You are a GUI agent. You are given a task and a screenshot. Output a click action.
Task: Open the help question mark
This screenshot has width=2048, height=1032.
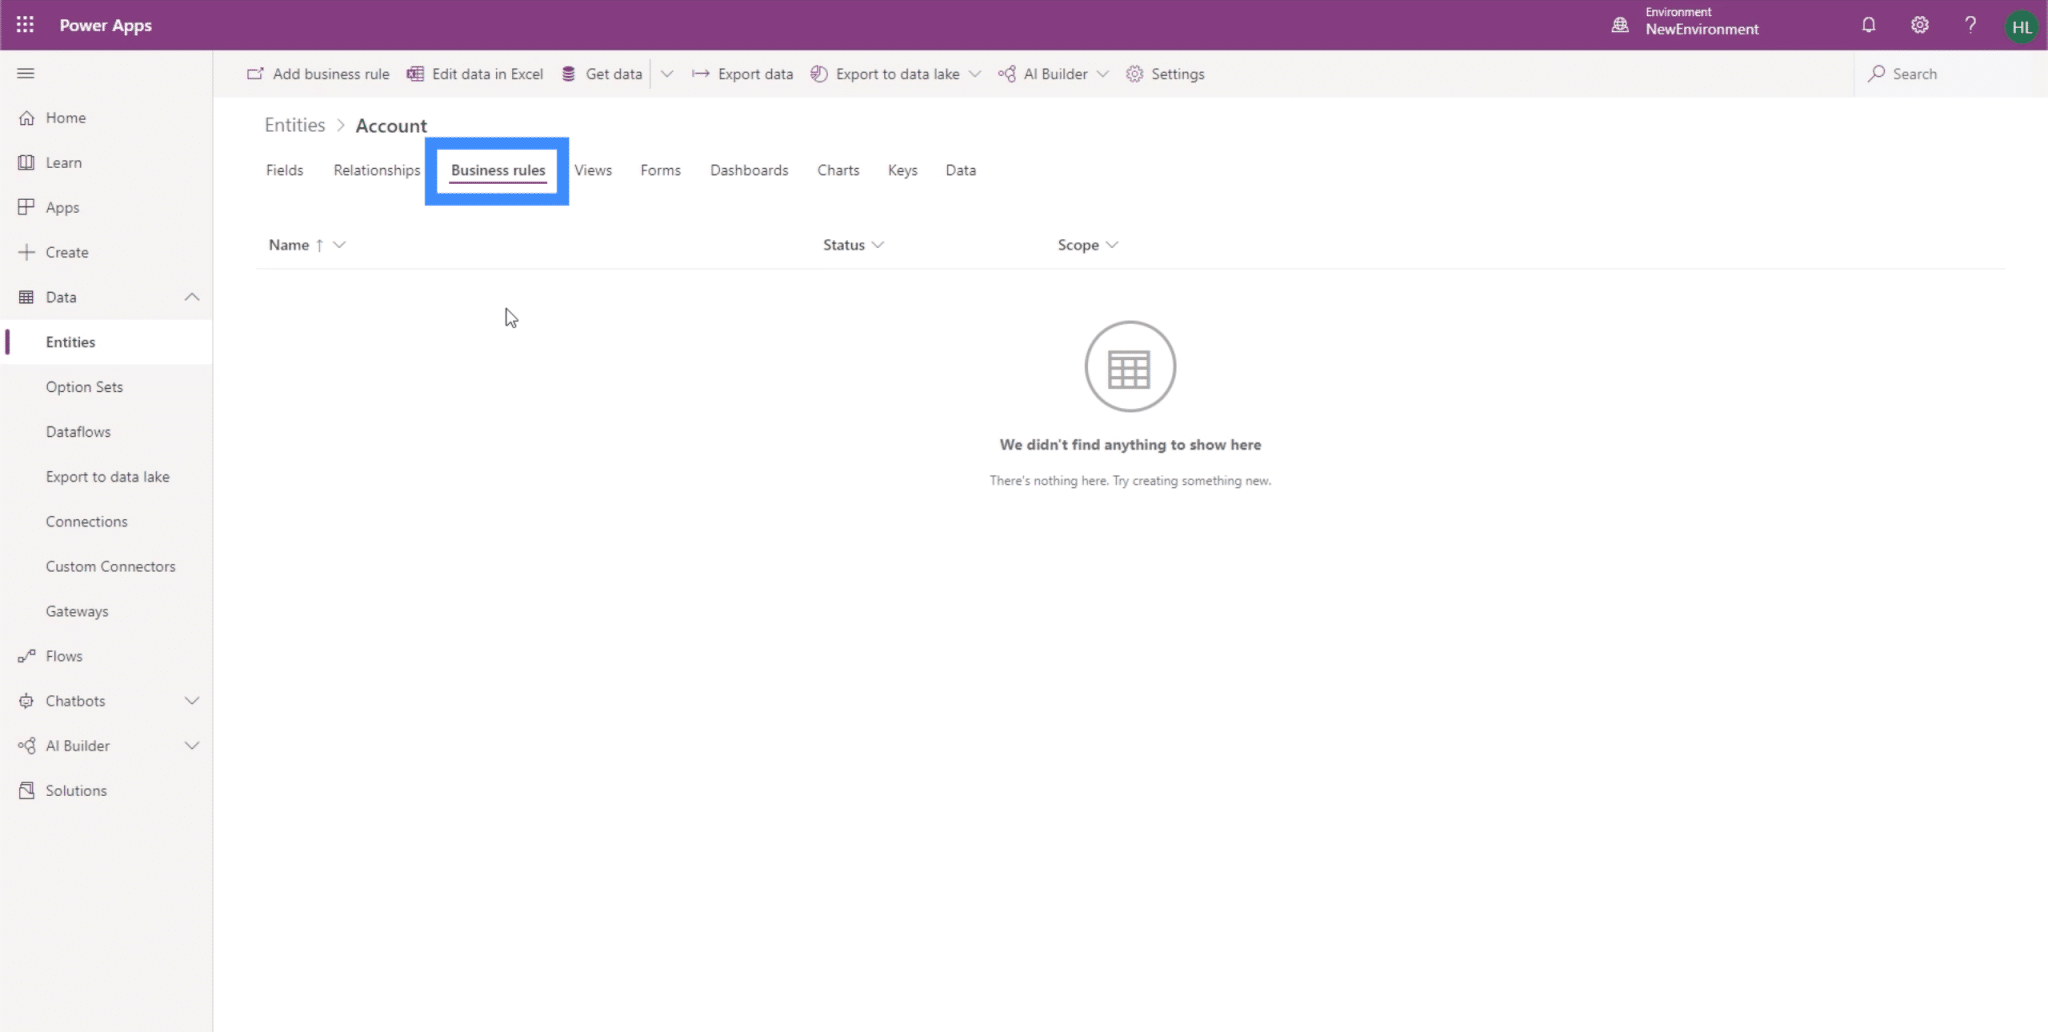pyautogui.click(x=1970, y=25)
